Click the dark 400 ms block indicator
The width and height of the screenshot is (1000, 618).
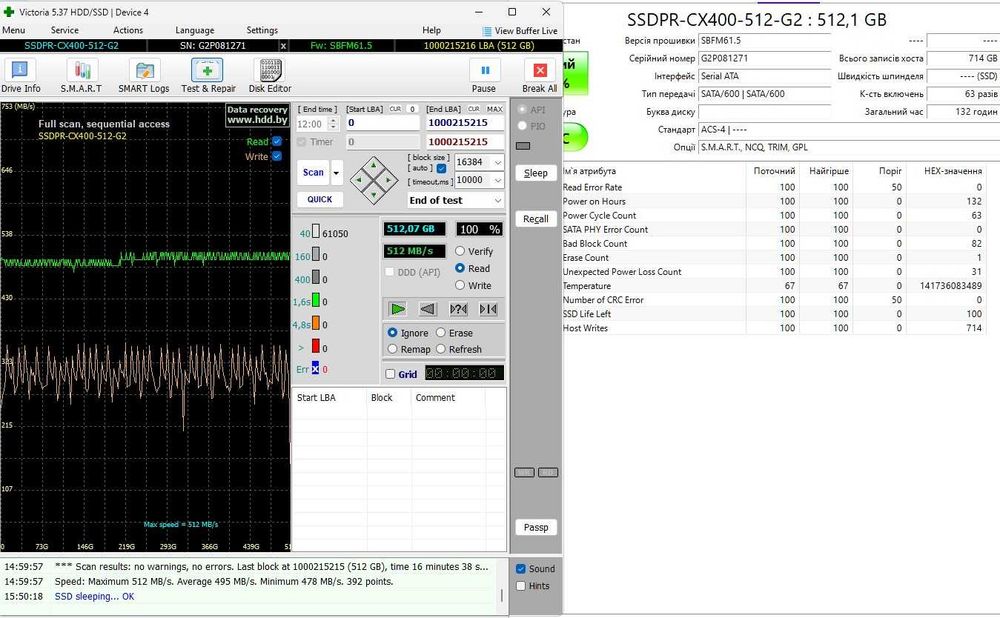[x=316, y=278]
